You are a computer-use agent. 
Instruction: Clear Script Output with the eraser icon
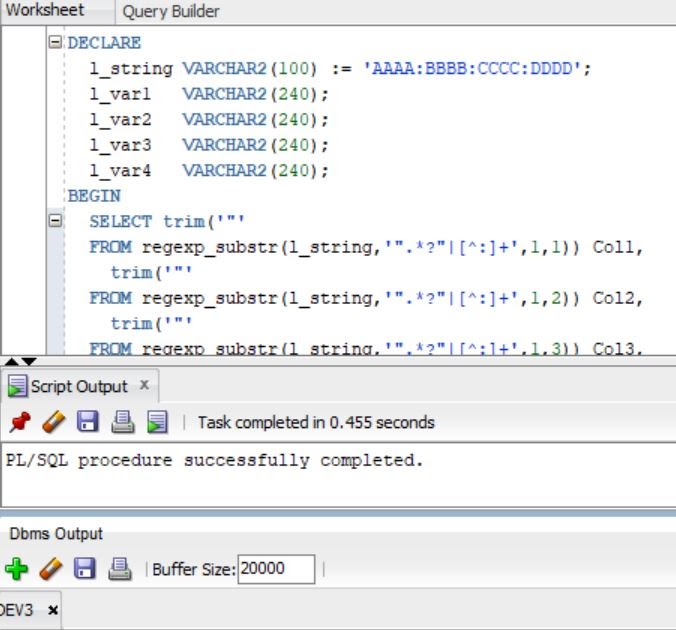54,422
